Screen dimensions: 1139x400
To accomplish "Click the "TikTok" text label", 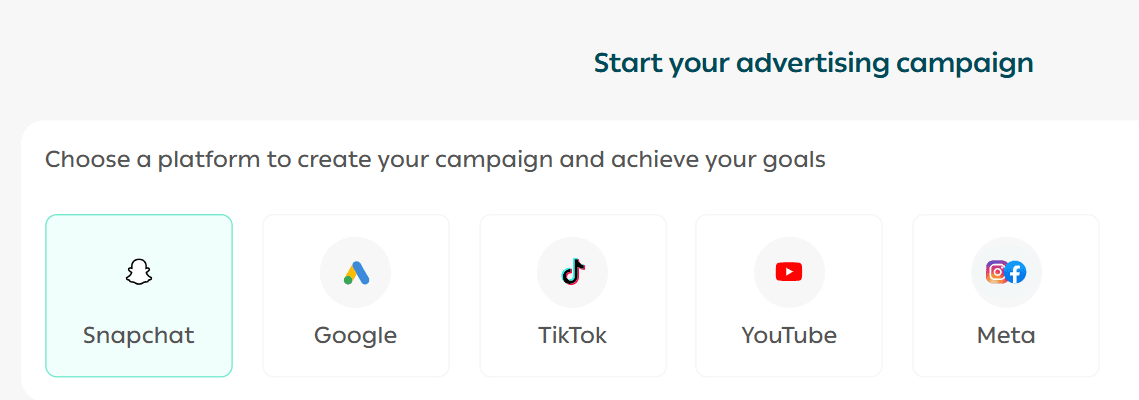I will (x=573, y=335).
